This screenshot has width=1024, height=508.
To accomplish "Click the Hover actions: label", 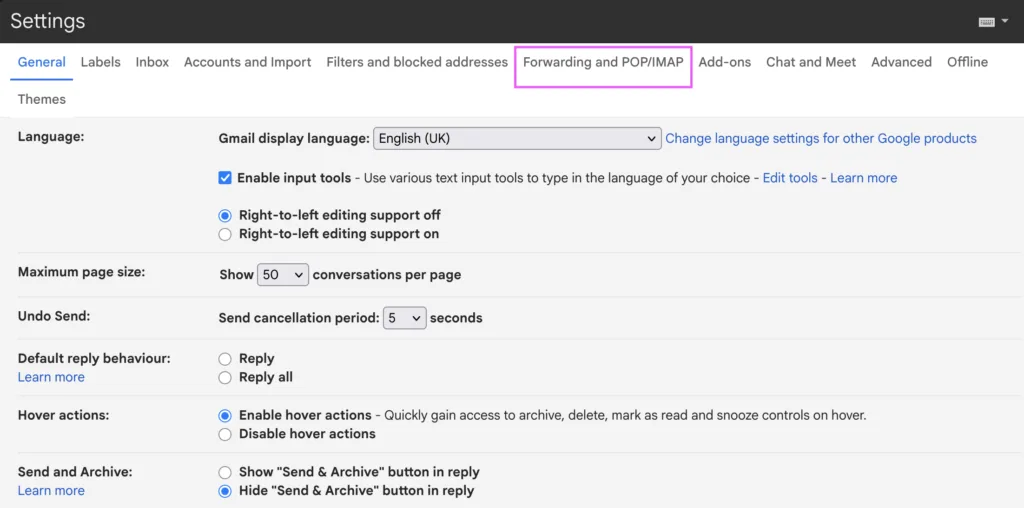I will click(63, 415).
